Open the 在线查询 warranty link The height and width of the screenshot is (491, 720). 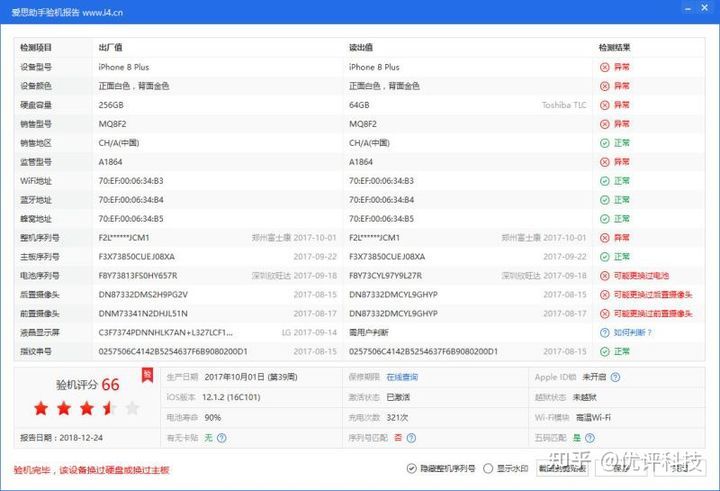[x=401, y=377]
